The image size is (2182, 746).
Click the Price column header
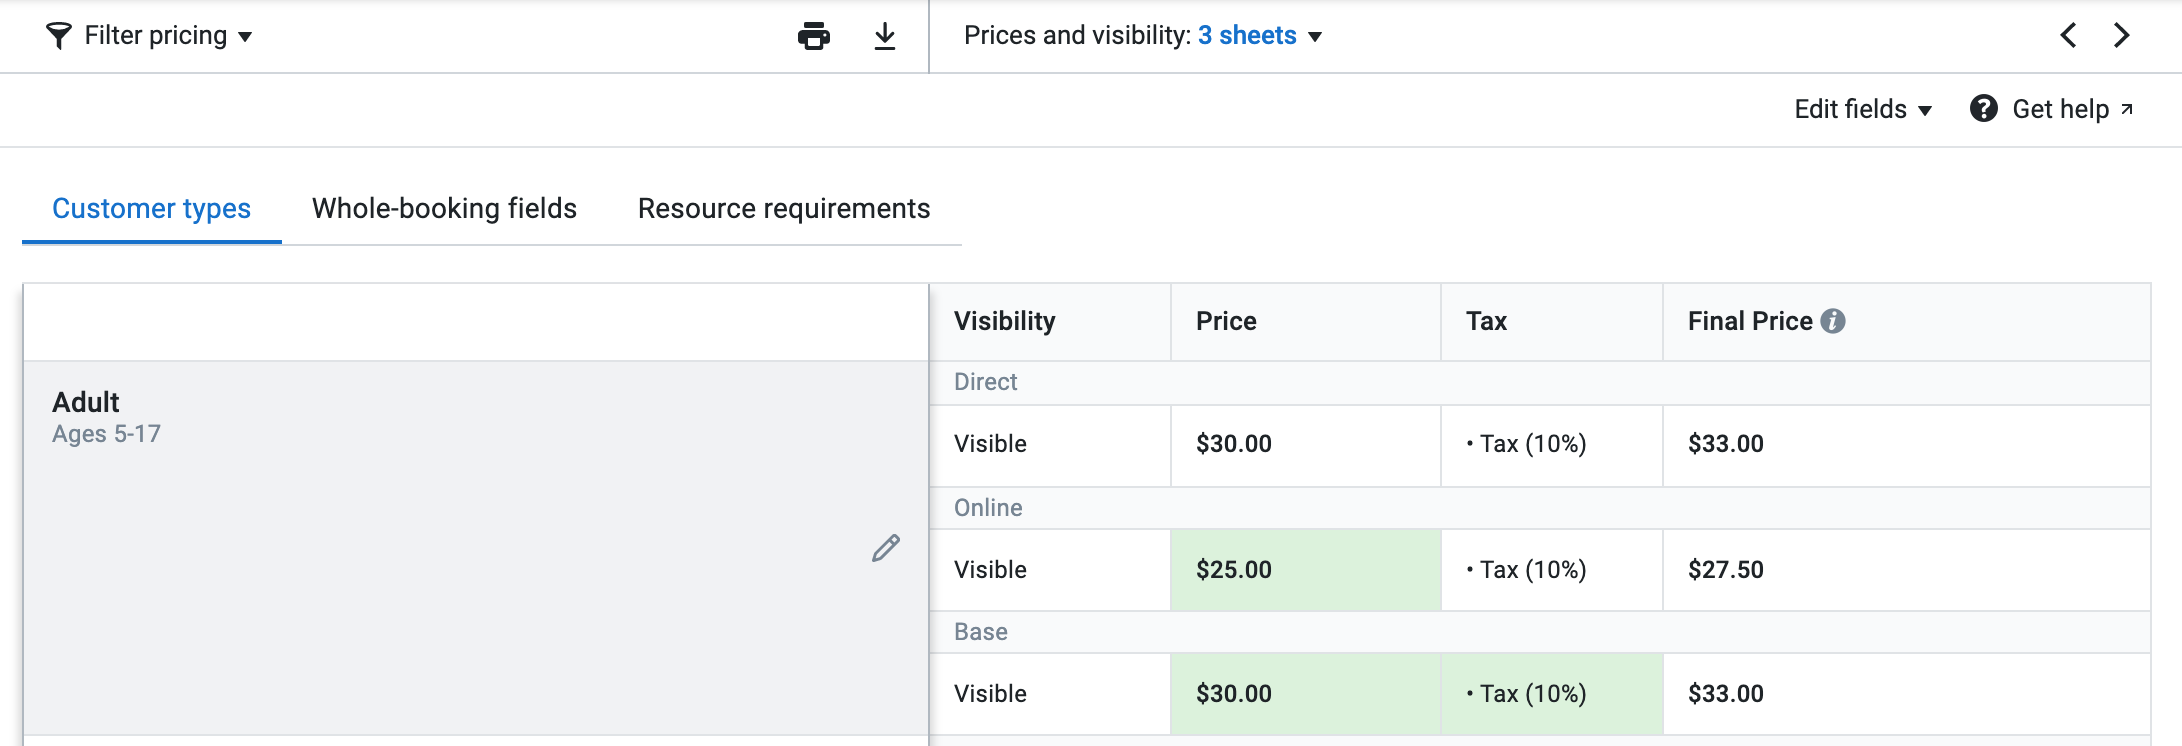tap(1306, 322)
